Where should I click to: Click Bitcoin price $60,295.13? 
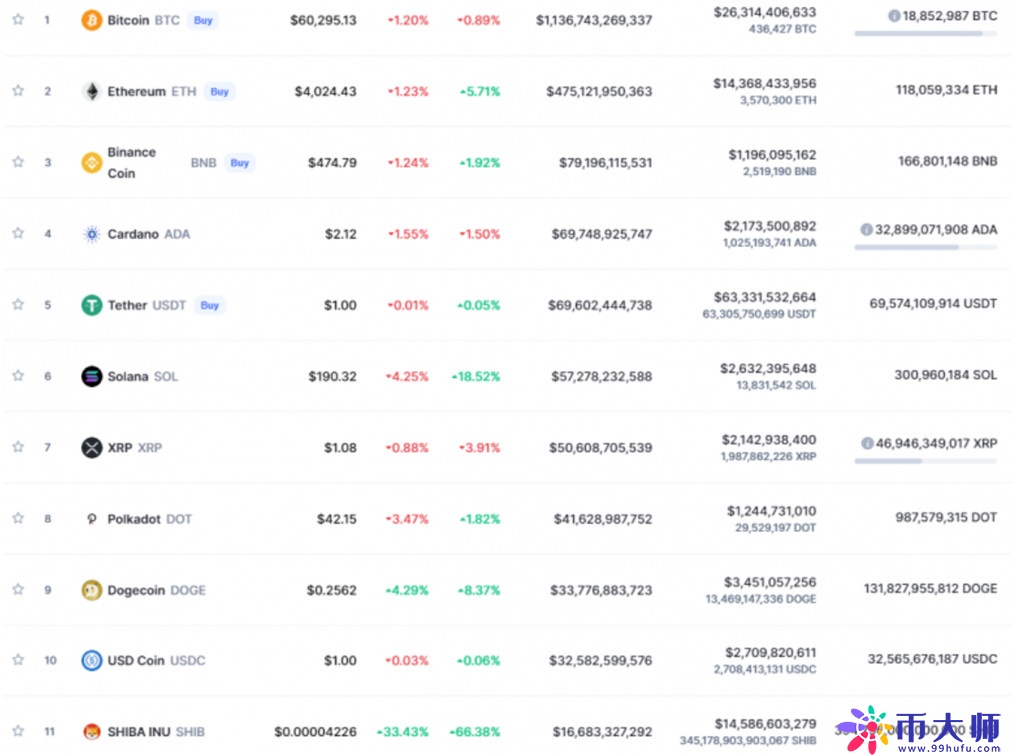pos(323,20)
